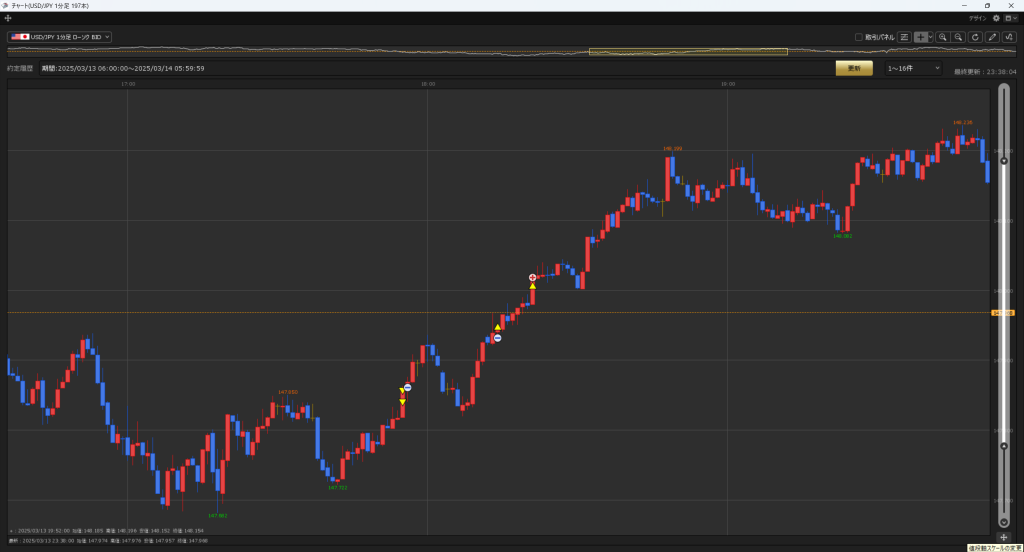Click the chart reload icon

click(x=975, y=37)
